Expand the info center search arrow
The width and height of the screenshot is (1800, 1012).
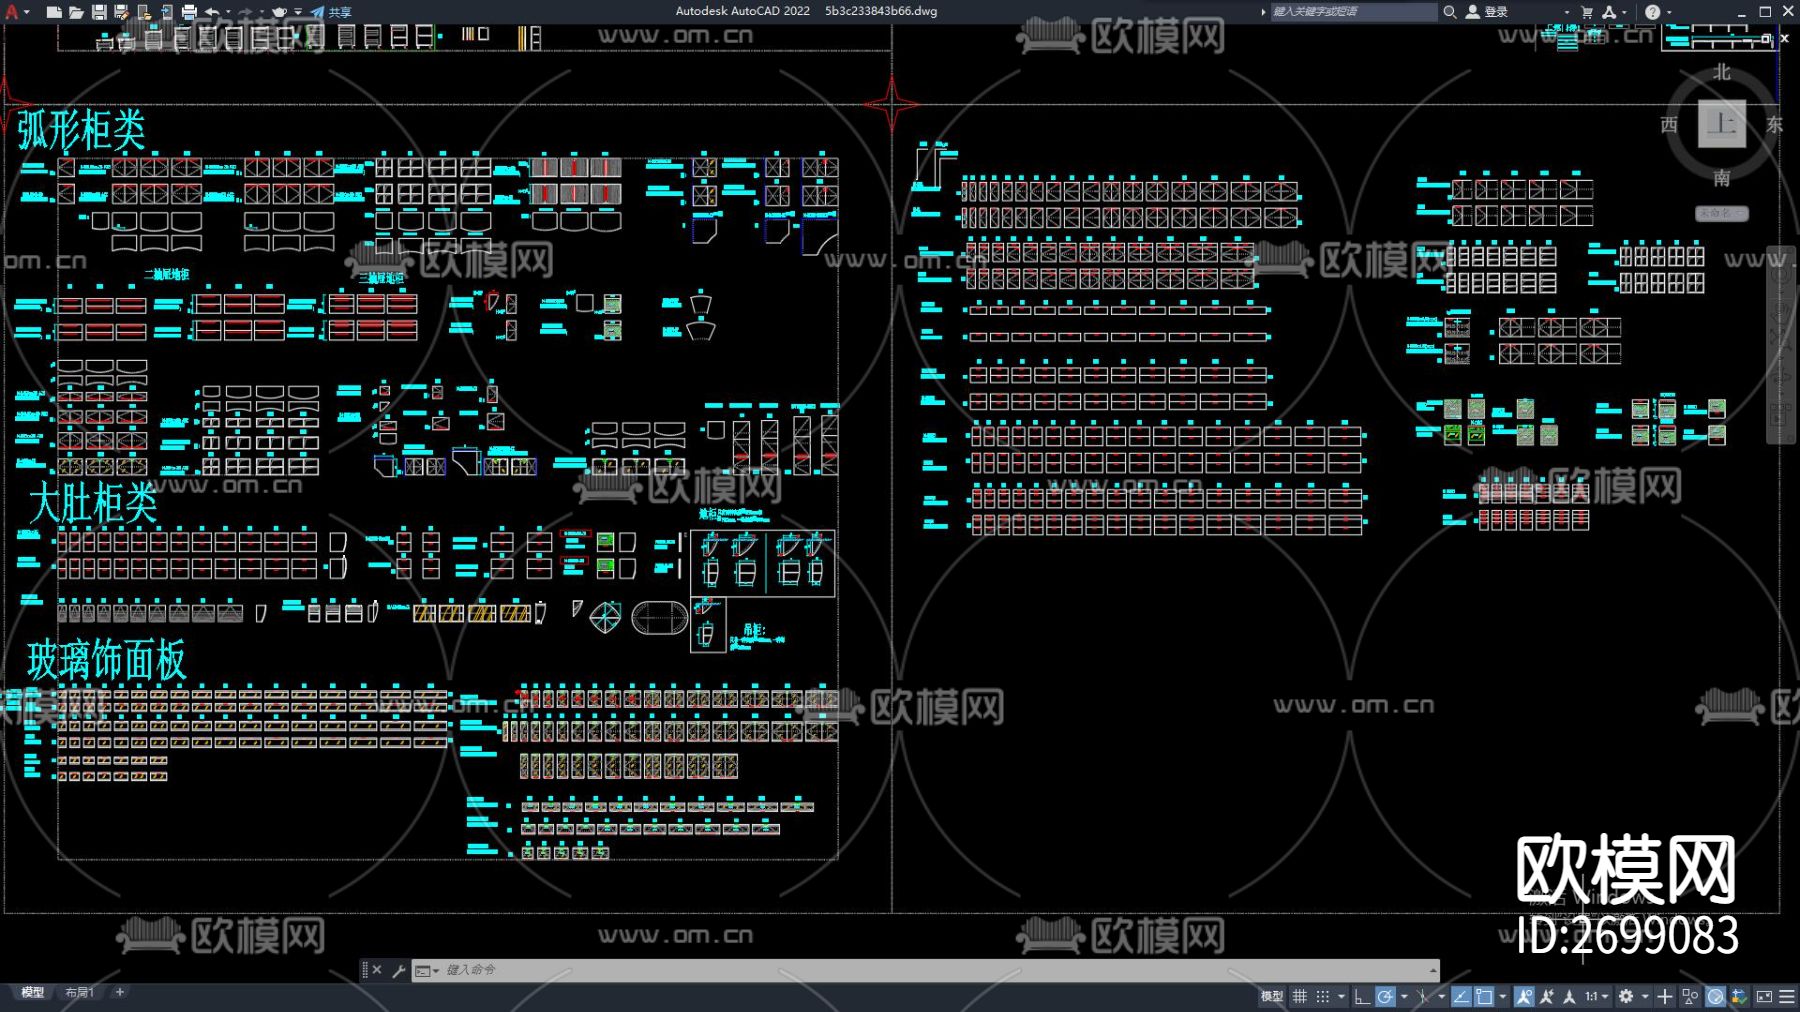pyautogui.click(x=1263, y=12)
